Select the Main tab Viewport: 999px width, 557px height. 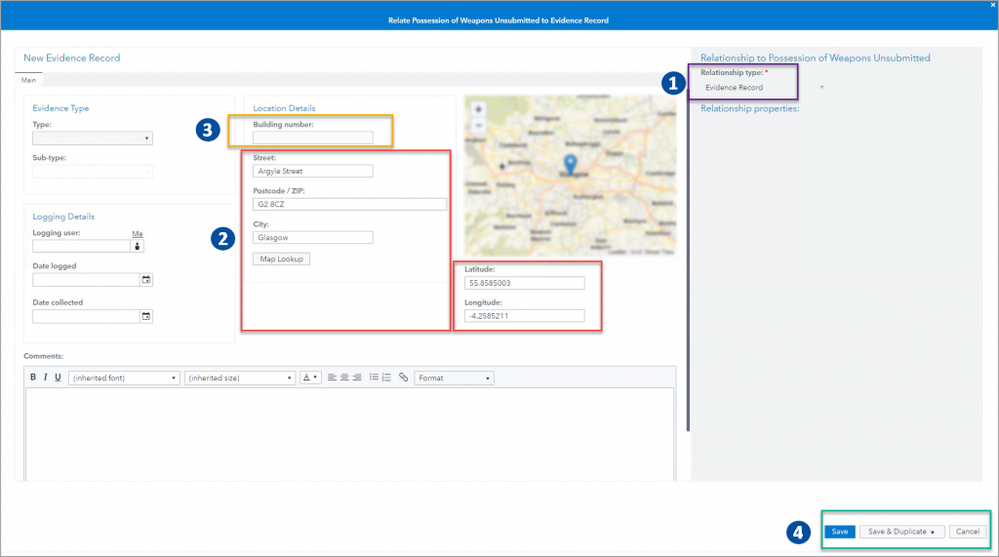point(29,80)
